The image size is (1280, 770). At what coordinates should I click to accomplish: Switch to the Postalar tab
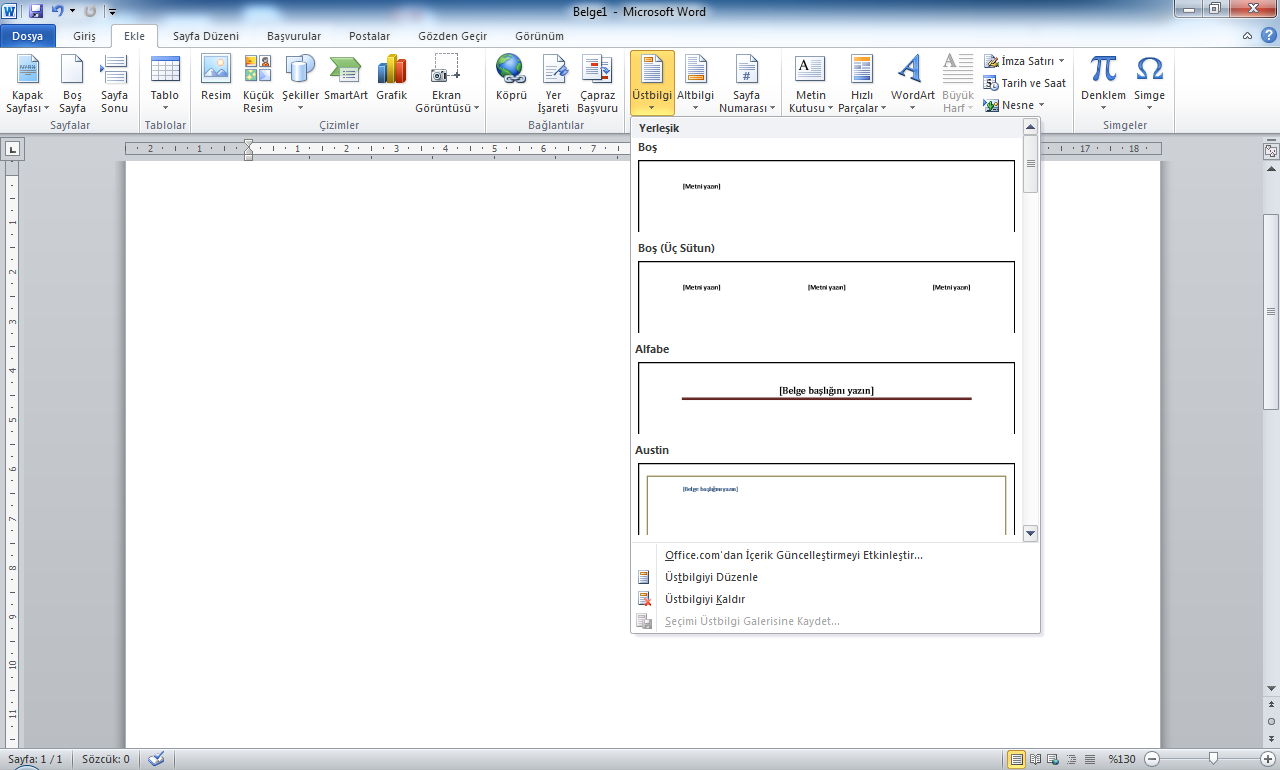[369, 36]
